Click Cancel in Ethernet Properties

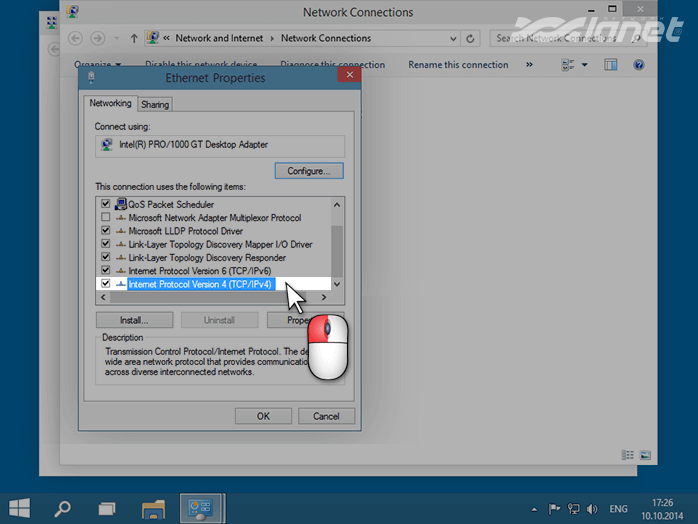point(326,416)
